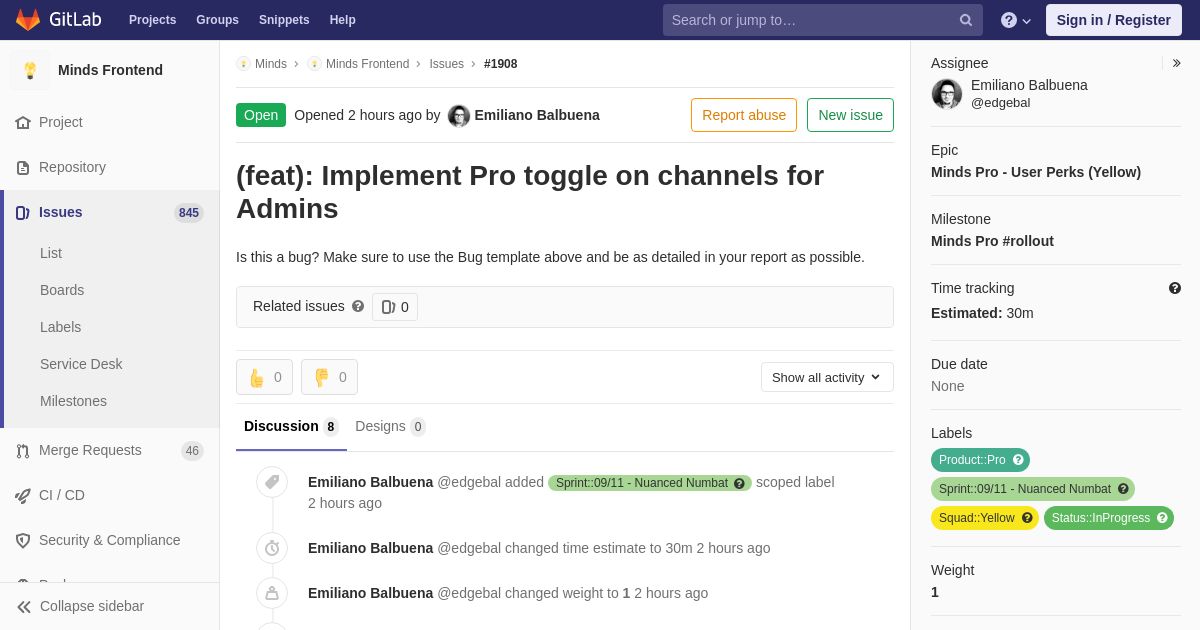The width and height of the screenshot is (1200, 630).
Task: Click the Merge Requests count badge 46
Action: [x=192, y=451]
